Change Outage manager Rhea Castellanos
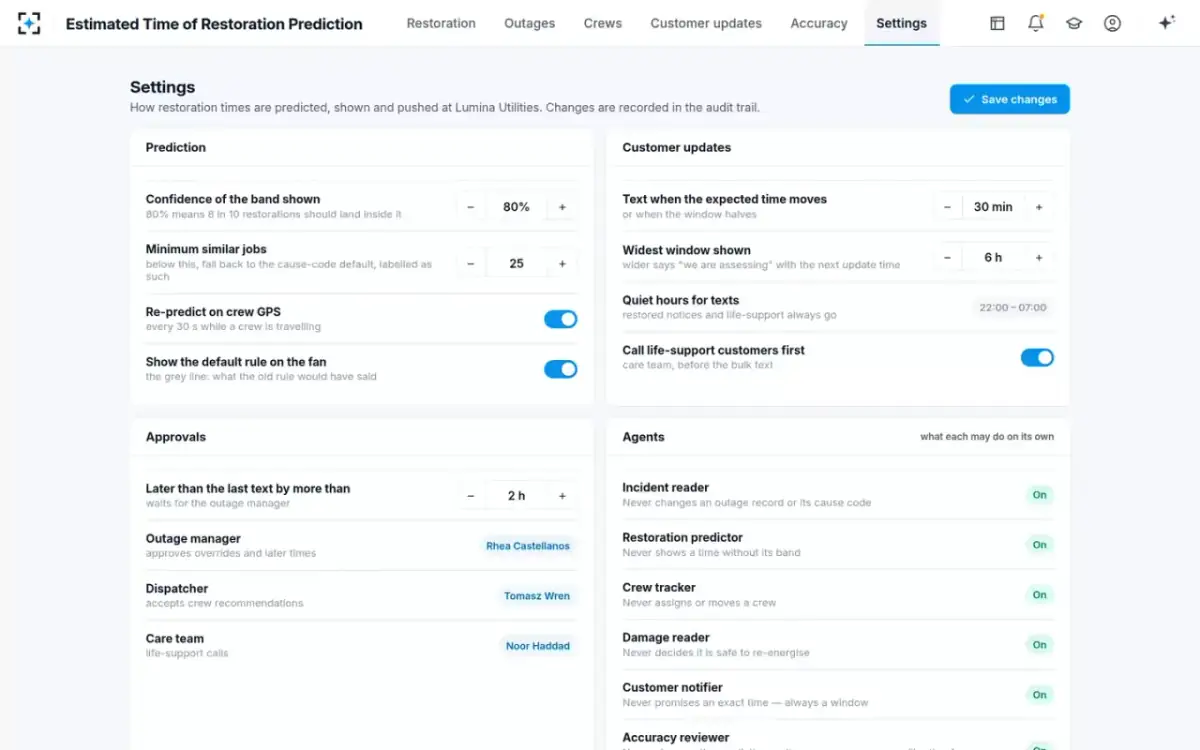This screenshot has height=750, width=1200. 528,546
